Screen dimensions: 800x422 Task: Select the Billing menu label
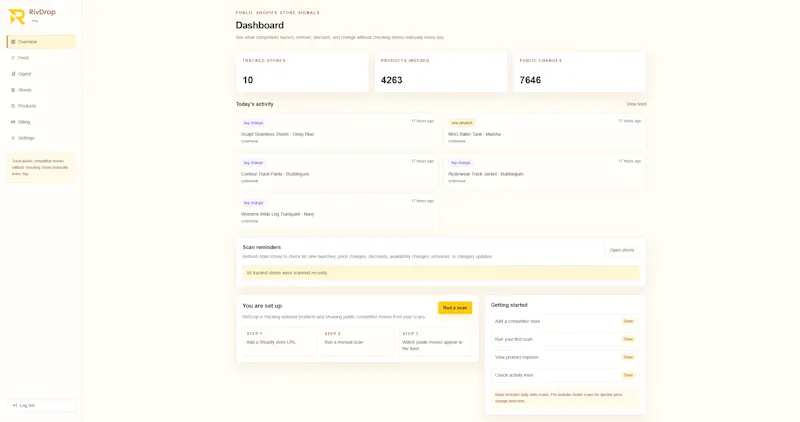(24, 122)
